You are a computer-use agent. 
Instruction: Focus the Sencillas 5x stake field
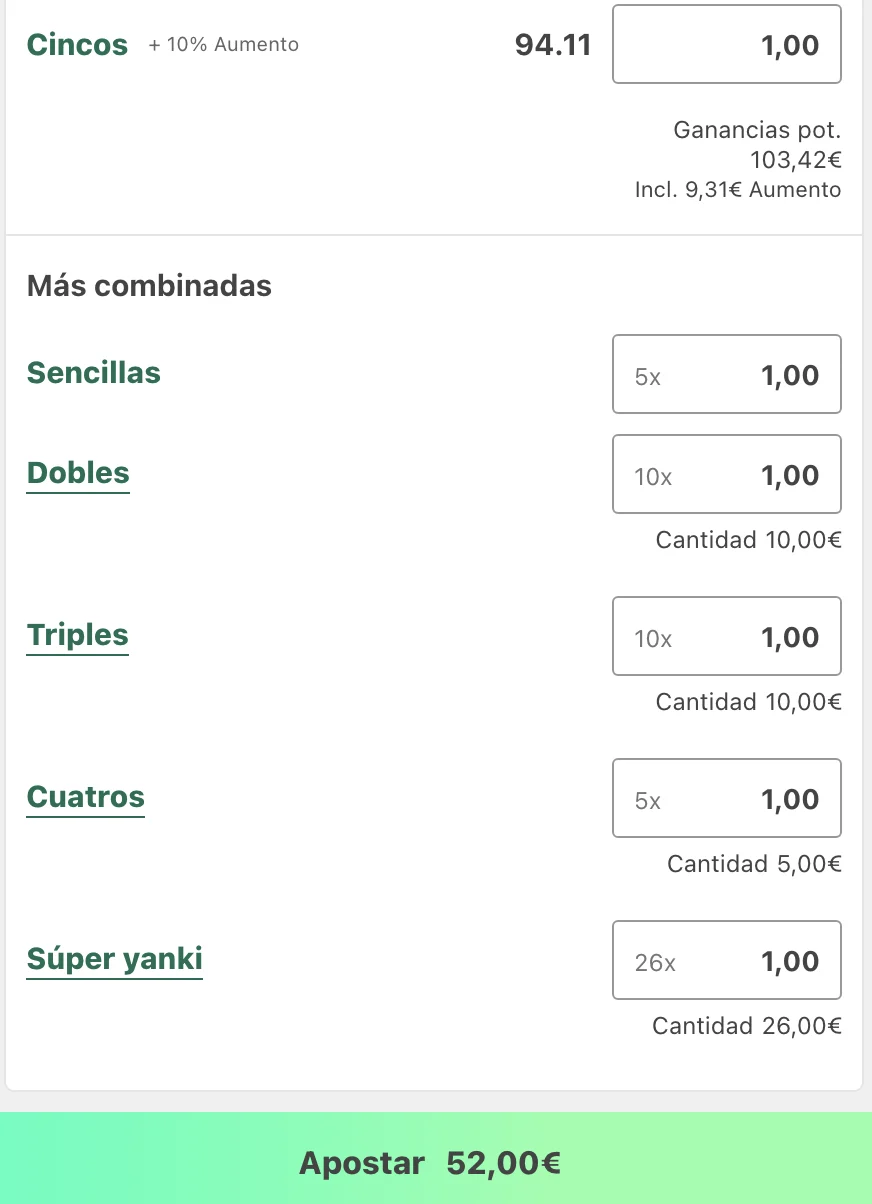click(726, 375)
